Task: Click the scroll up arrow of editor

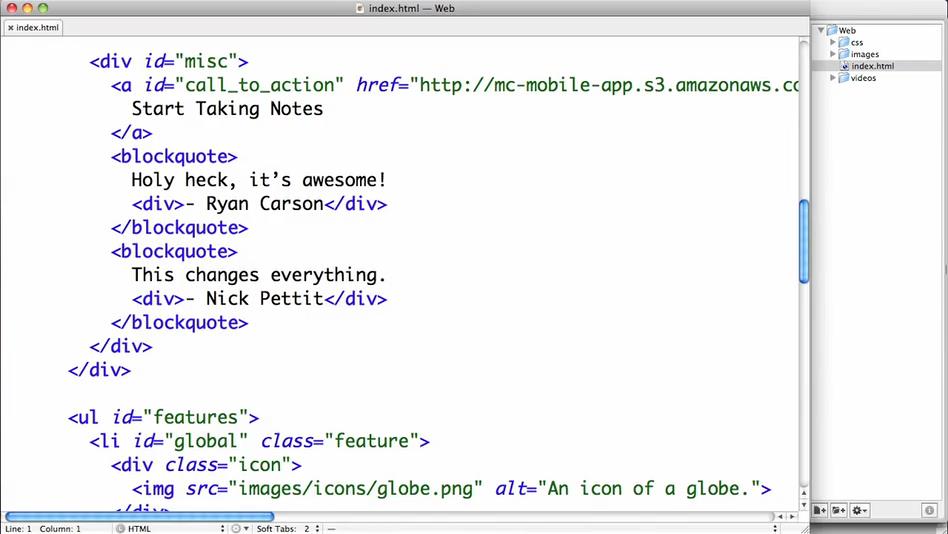Action: pos(804,493)
